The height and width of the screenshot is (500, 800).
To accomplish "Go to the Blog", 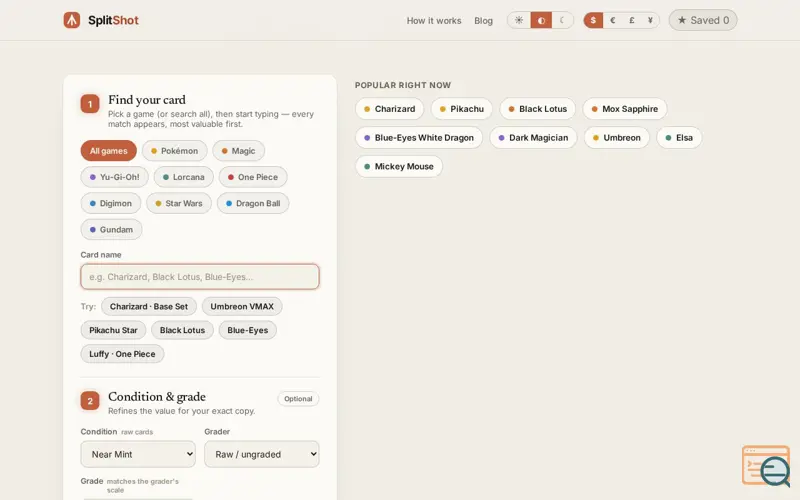I will click(x=483, y=21).
